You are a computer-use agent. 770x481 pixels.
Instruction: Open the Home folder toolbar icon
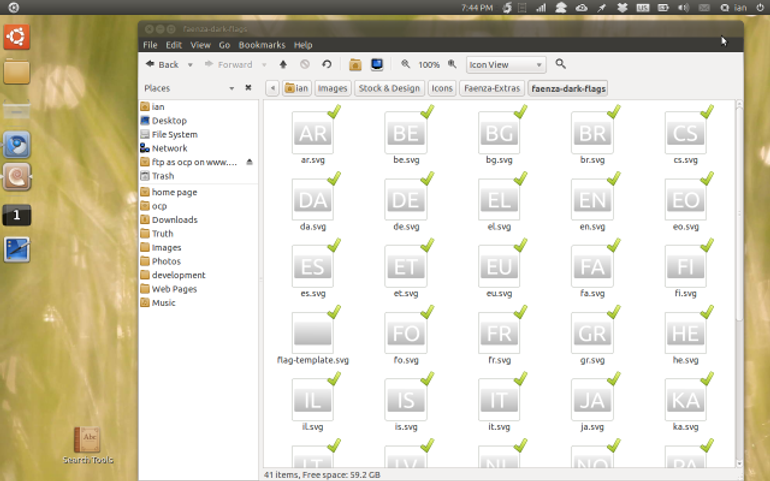click(355, 64)
